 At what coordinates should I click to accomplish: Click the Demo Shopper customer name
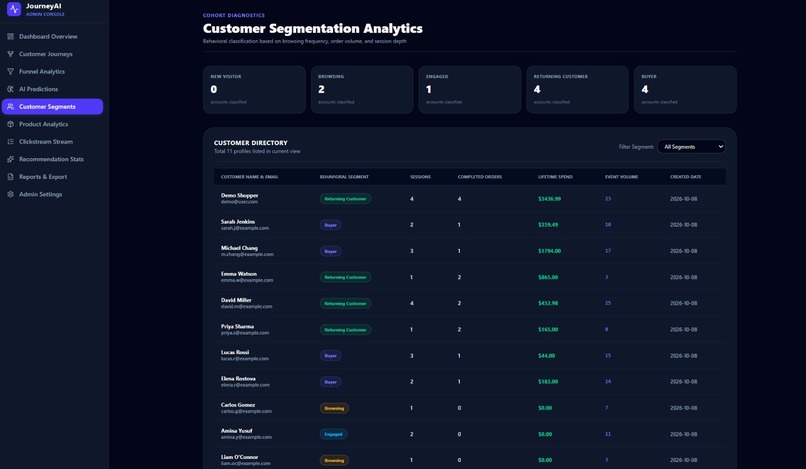click(x=240, y=195)
